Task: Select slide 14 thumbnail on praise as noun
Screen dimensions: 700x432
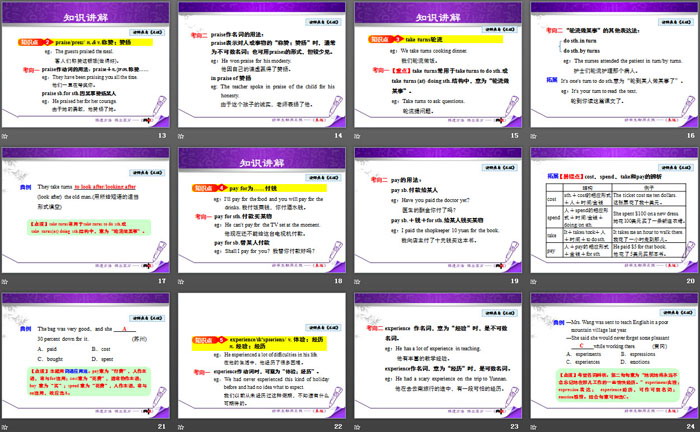Action: (x=262, y=65)
